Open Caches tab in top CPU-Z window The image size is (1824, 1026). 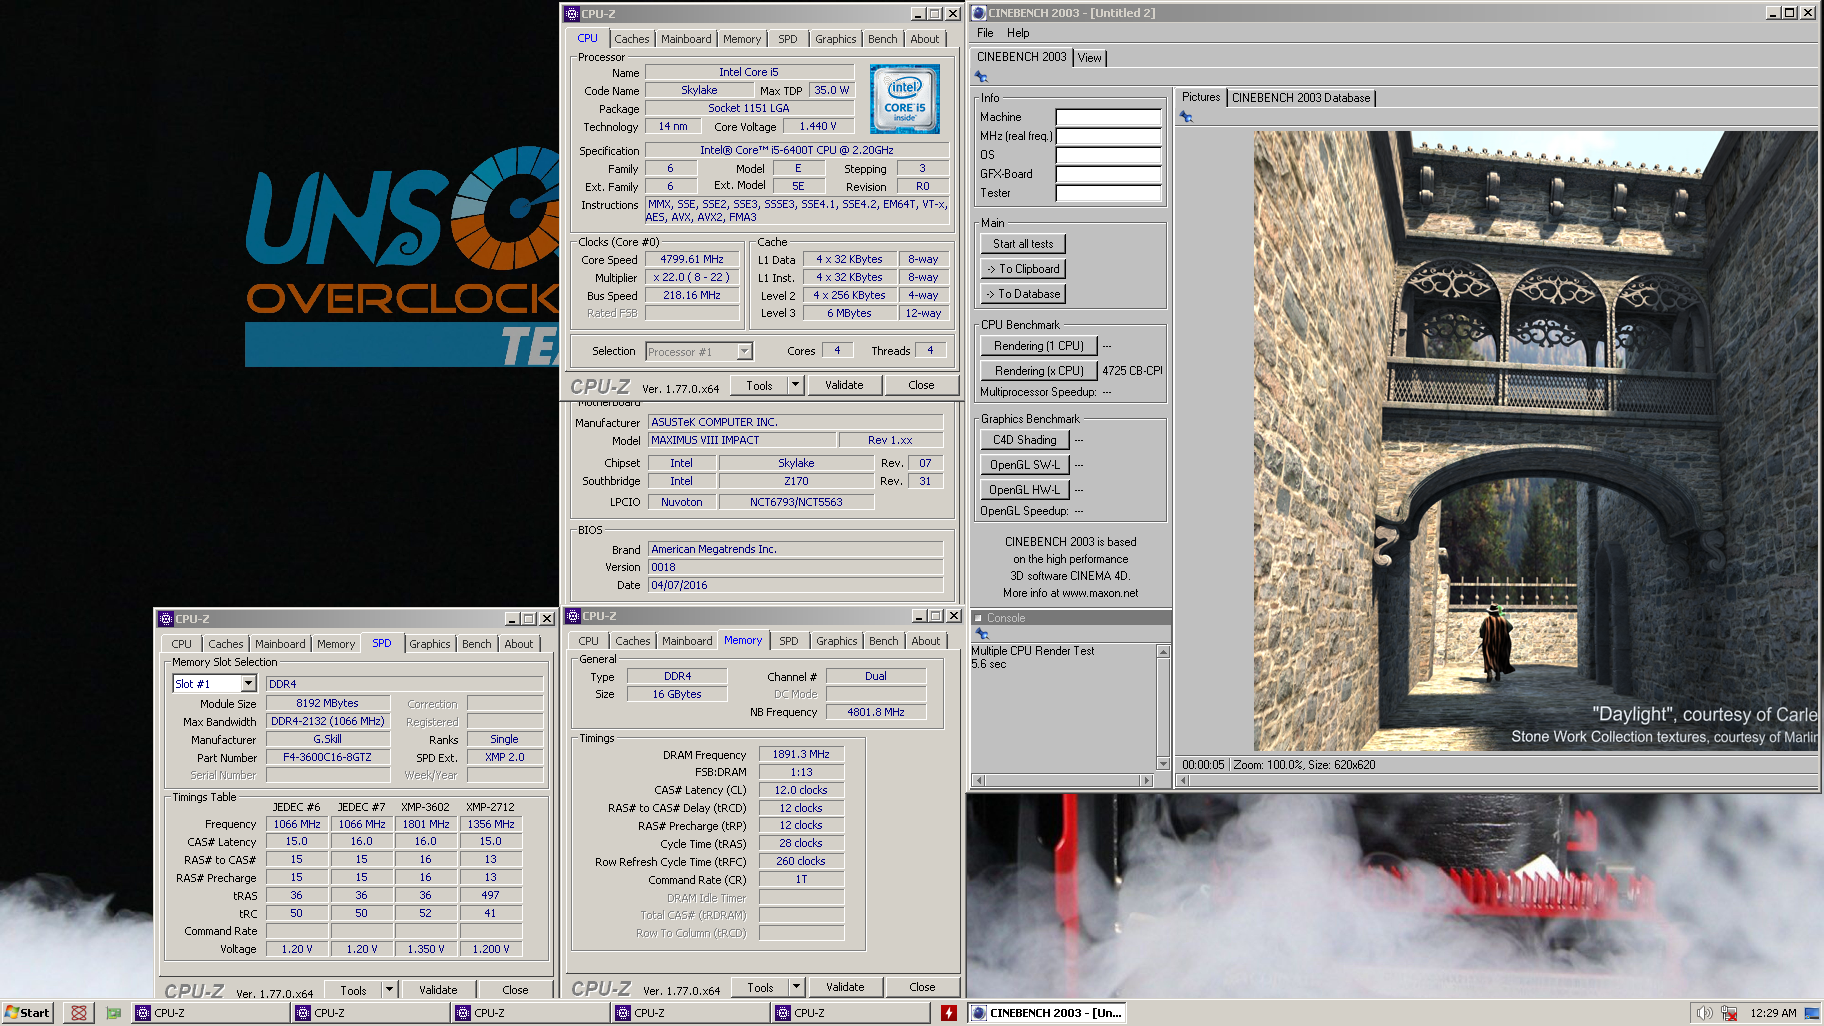click(x=631, y=39)
